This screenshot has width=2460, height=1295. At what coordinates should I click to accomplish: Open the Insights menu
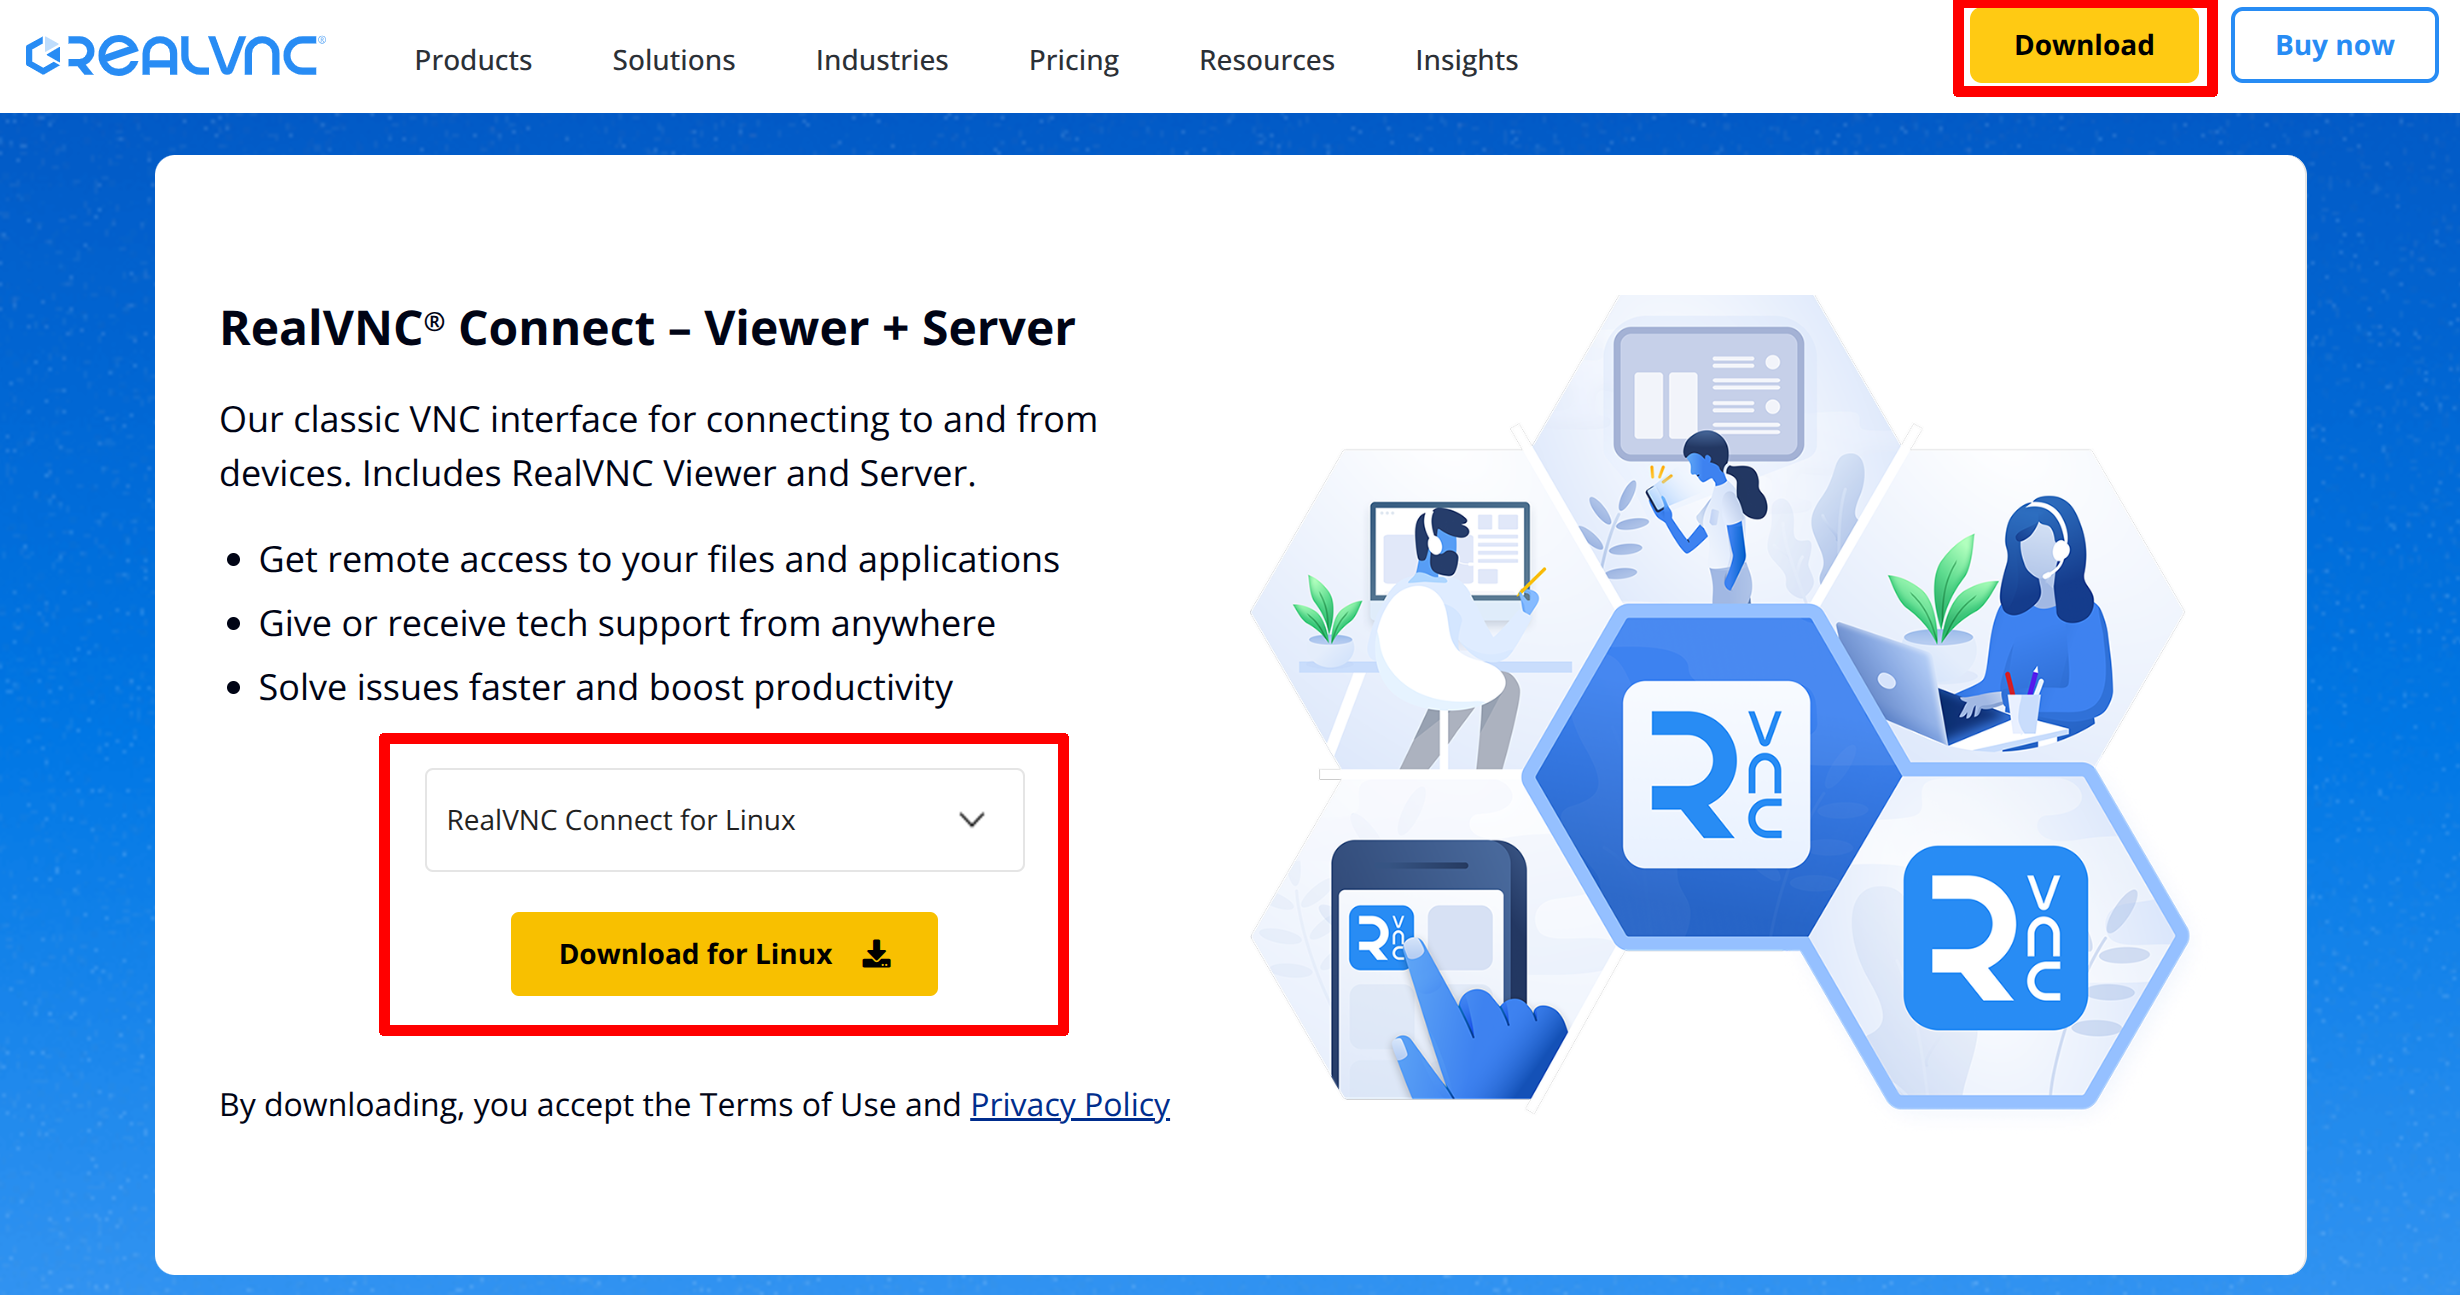1466,60
